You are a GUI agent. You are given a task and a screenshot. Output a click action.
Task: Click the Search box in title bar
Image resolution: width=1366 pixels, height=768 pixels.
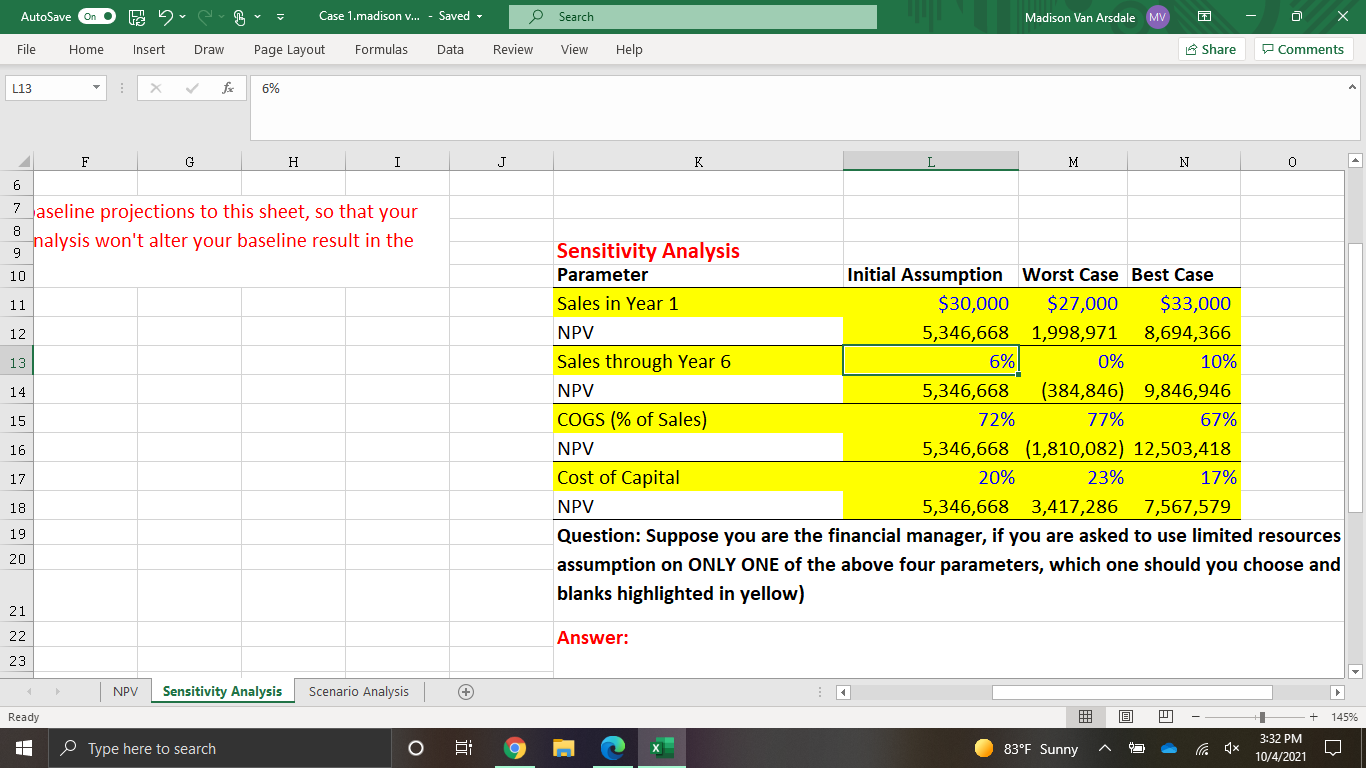(x=692, y=17)
